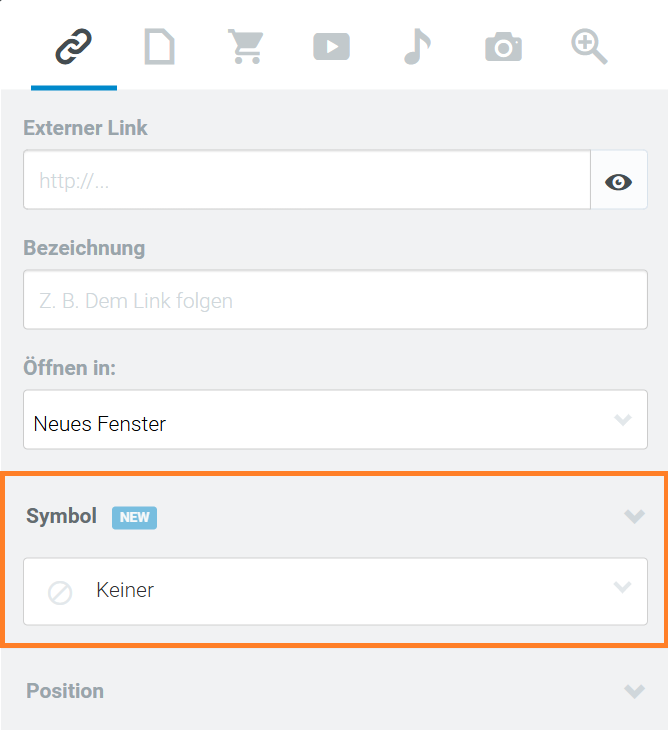The height and width of the screenshot is (730, 668).
Task: Click the NEW badge next to Symbol
Action: 134,517
